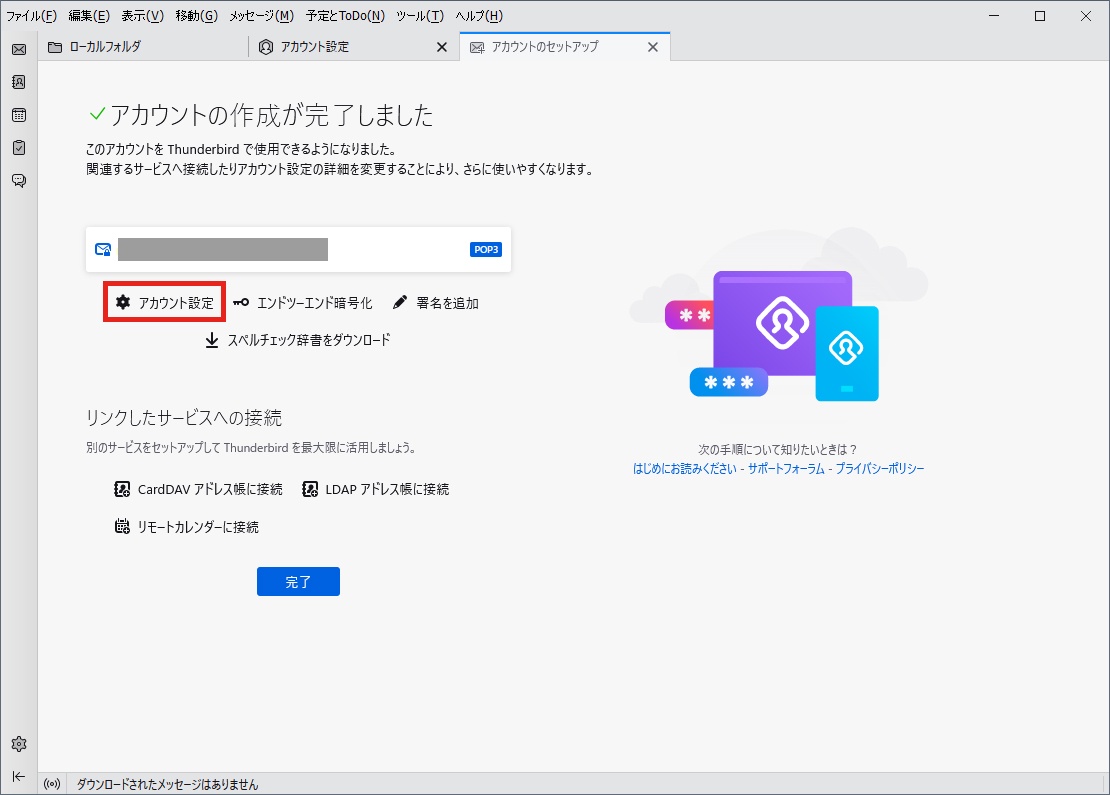The width and height of the screenshot is (1110, 795).
Task: Open Settings gear at sidebar bottom
Action: pyautogui.click(x=19, y=744)
